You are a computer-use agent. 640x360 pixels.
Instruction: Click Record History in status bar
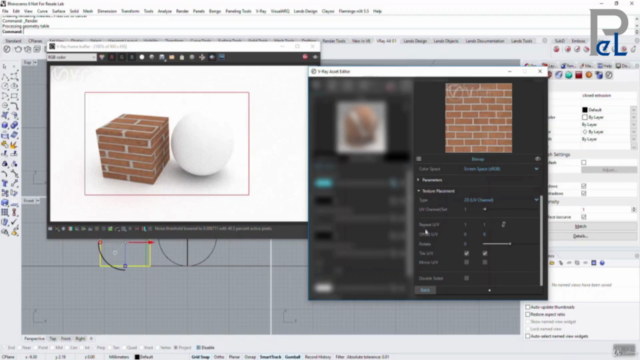point(318,357)
